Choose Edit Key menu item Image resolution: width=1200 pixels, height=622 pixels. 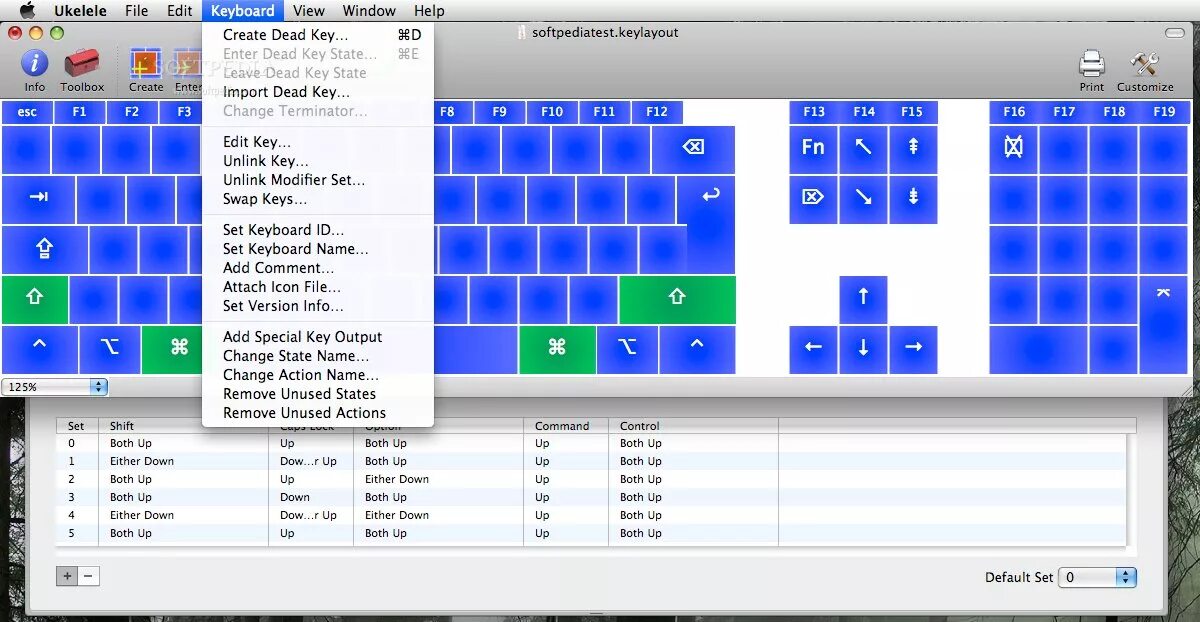point(318,142)
